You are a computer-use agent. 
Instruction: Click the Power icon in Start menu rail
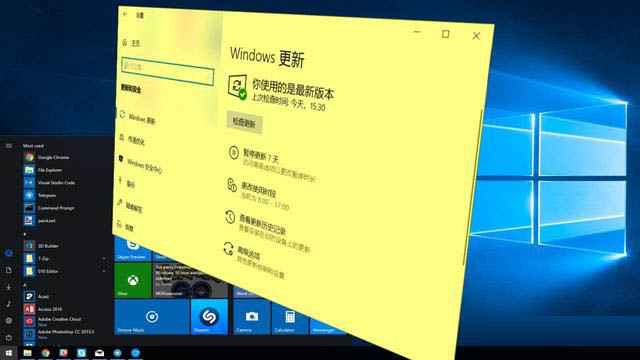tap(9, 338)
